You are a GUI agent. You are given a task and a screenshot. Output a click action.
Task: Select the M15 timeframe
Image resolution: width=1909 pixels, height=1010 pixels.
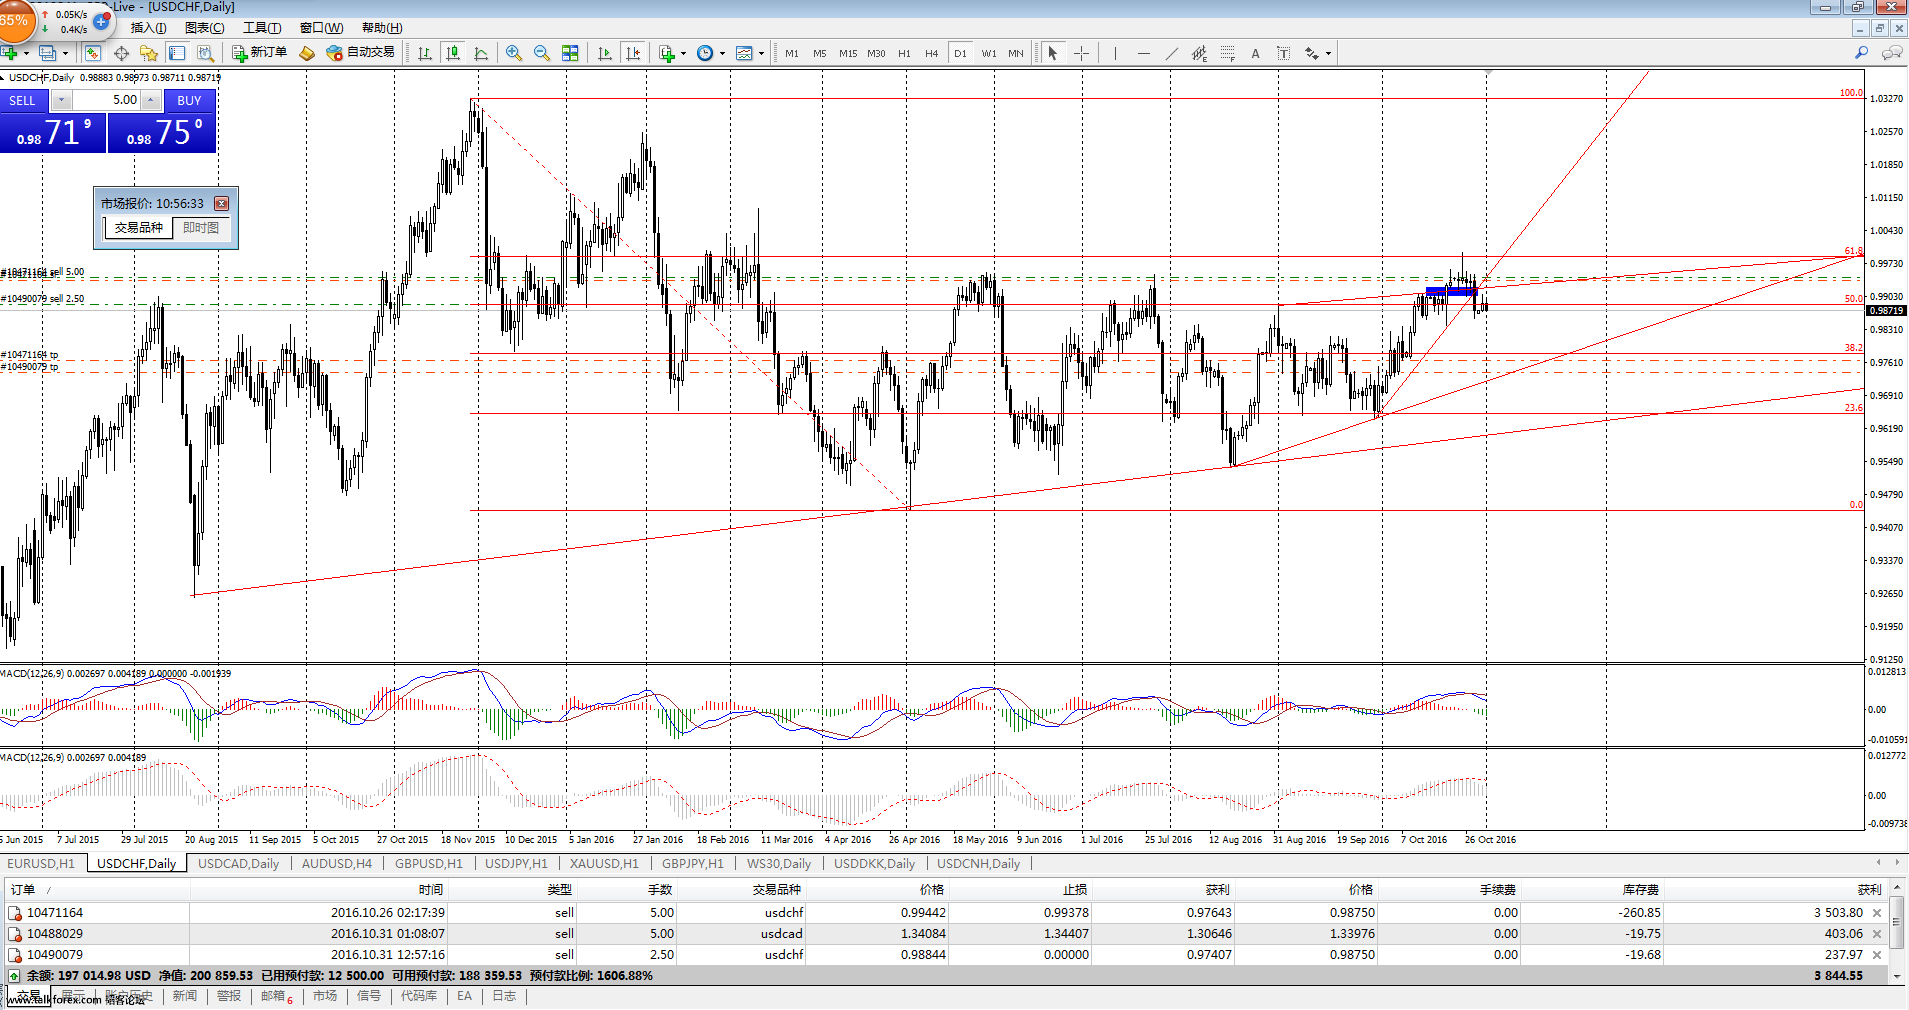click(848, 53)
